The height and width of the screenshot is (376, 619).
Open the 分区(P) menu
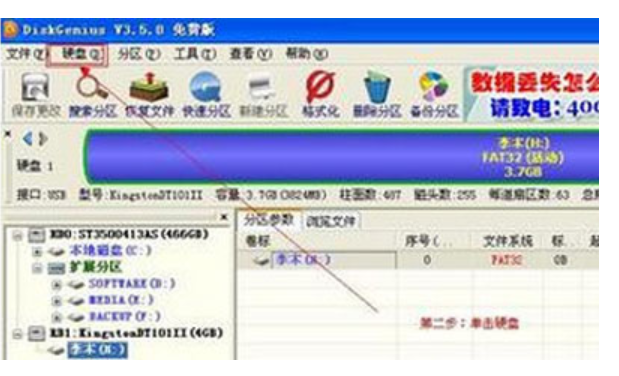(x=139, y=54)
